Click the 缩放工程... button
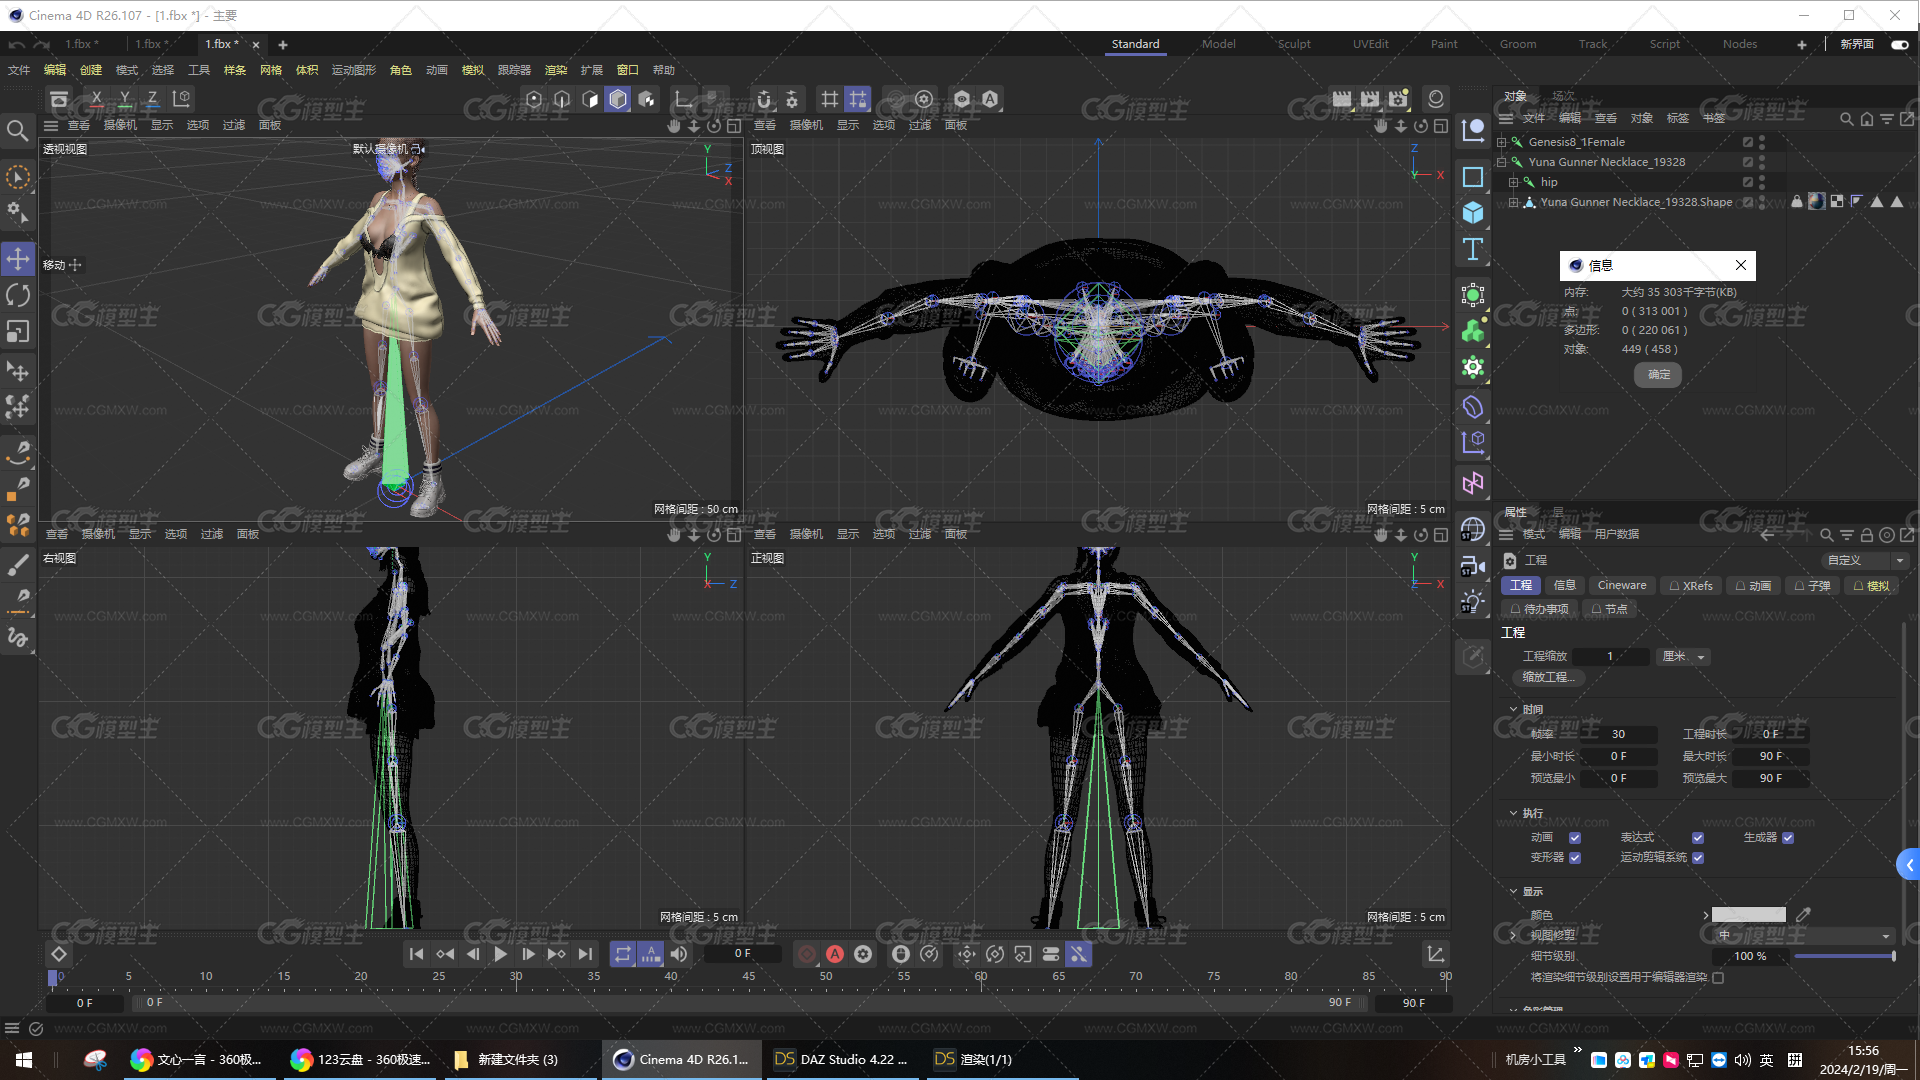 [1548, 678]
